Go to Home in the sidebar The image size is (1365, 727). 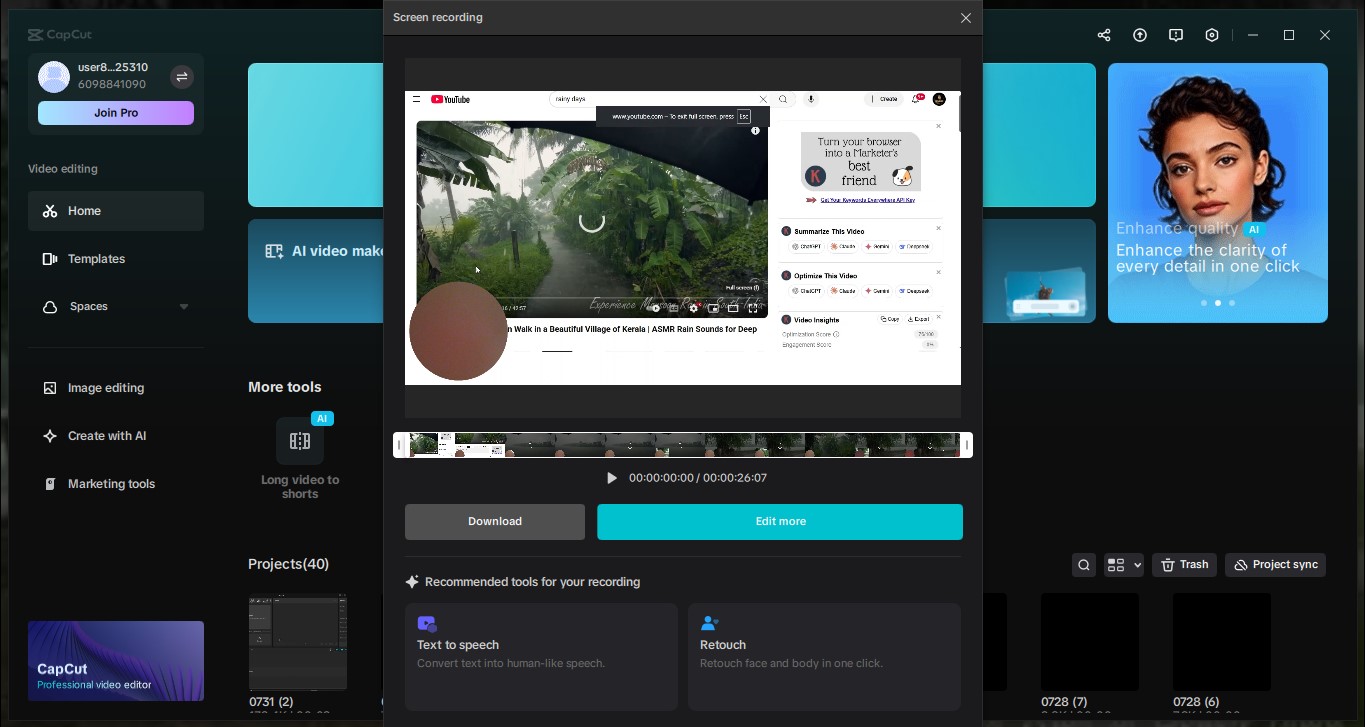click(x=84, y=211)
